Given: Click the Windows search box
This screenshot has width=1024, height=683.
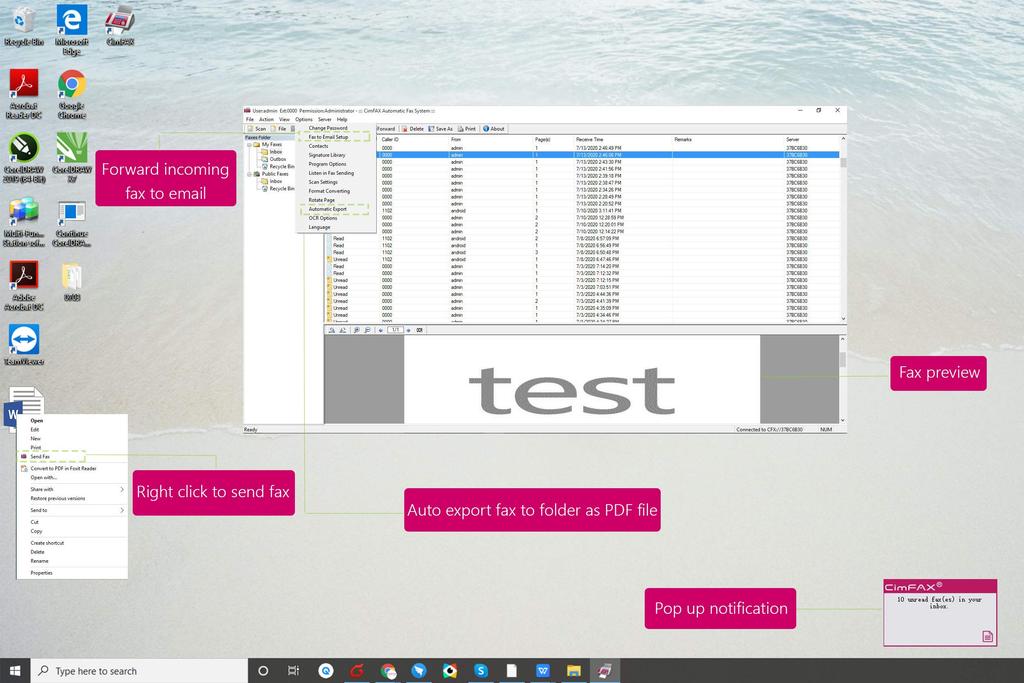Looking at the screenshot, I should (140, 671).
